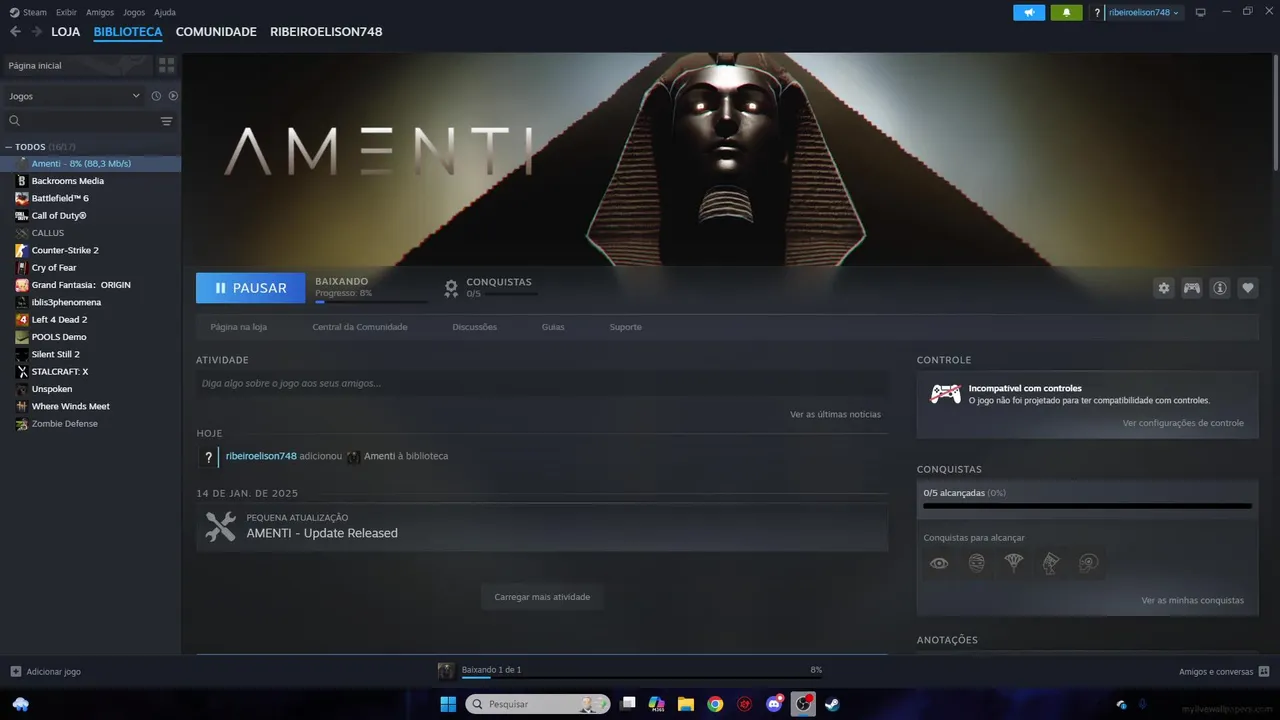Screen dimensions: 1280x720
Task: Open controller layout icon for Amenti
Action: 1192,288
